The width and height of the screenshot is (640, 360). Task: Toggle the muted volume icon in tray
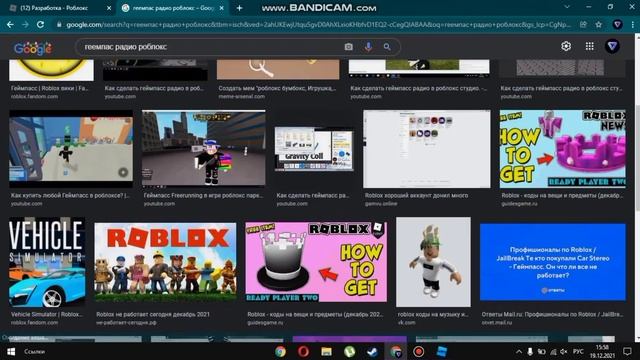(x=564, y=351)
